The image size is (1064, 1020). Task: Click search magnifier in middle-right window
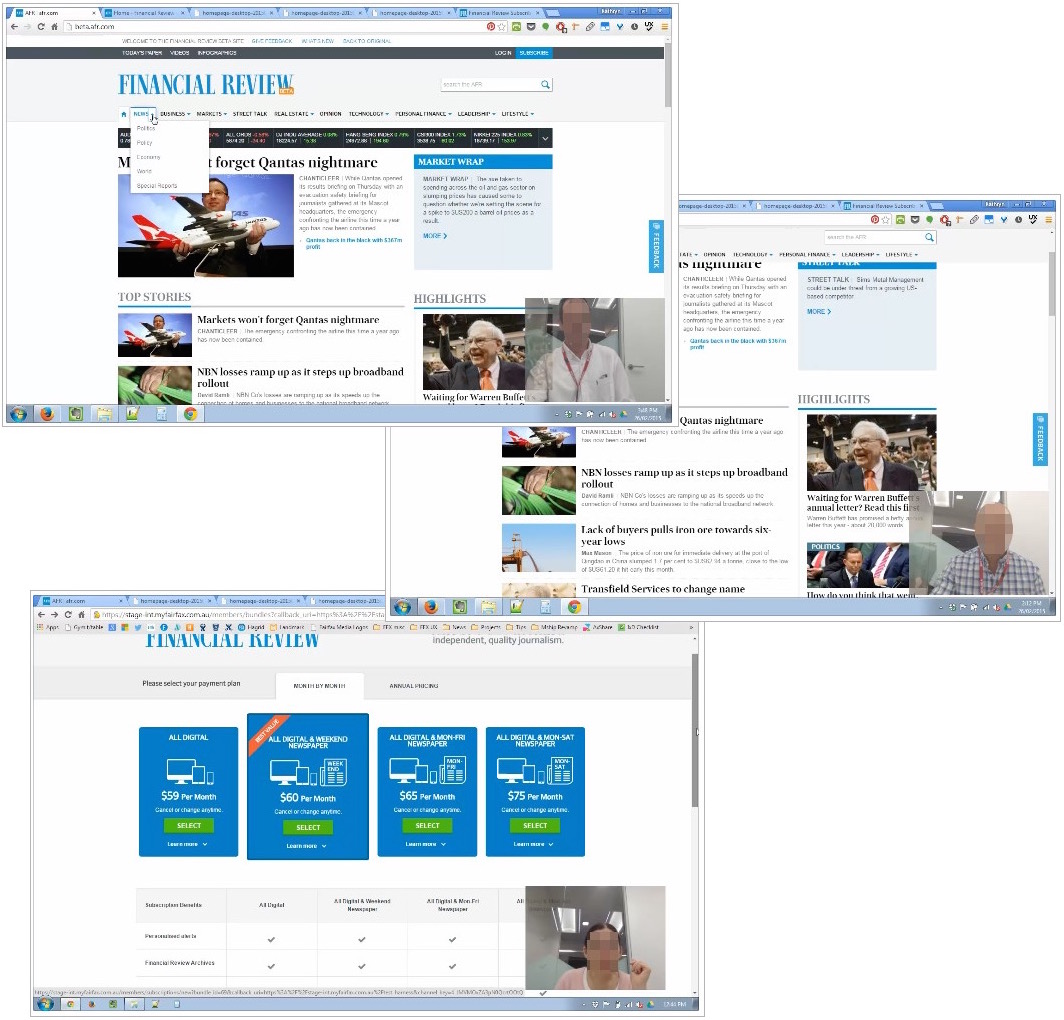coord(929,237)
